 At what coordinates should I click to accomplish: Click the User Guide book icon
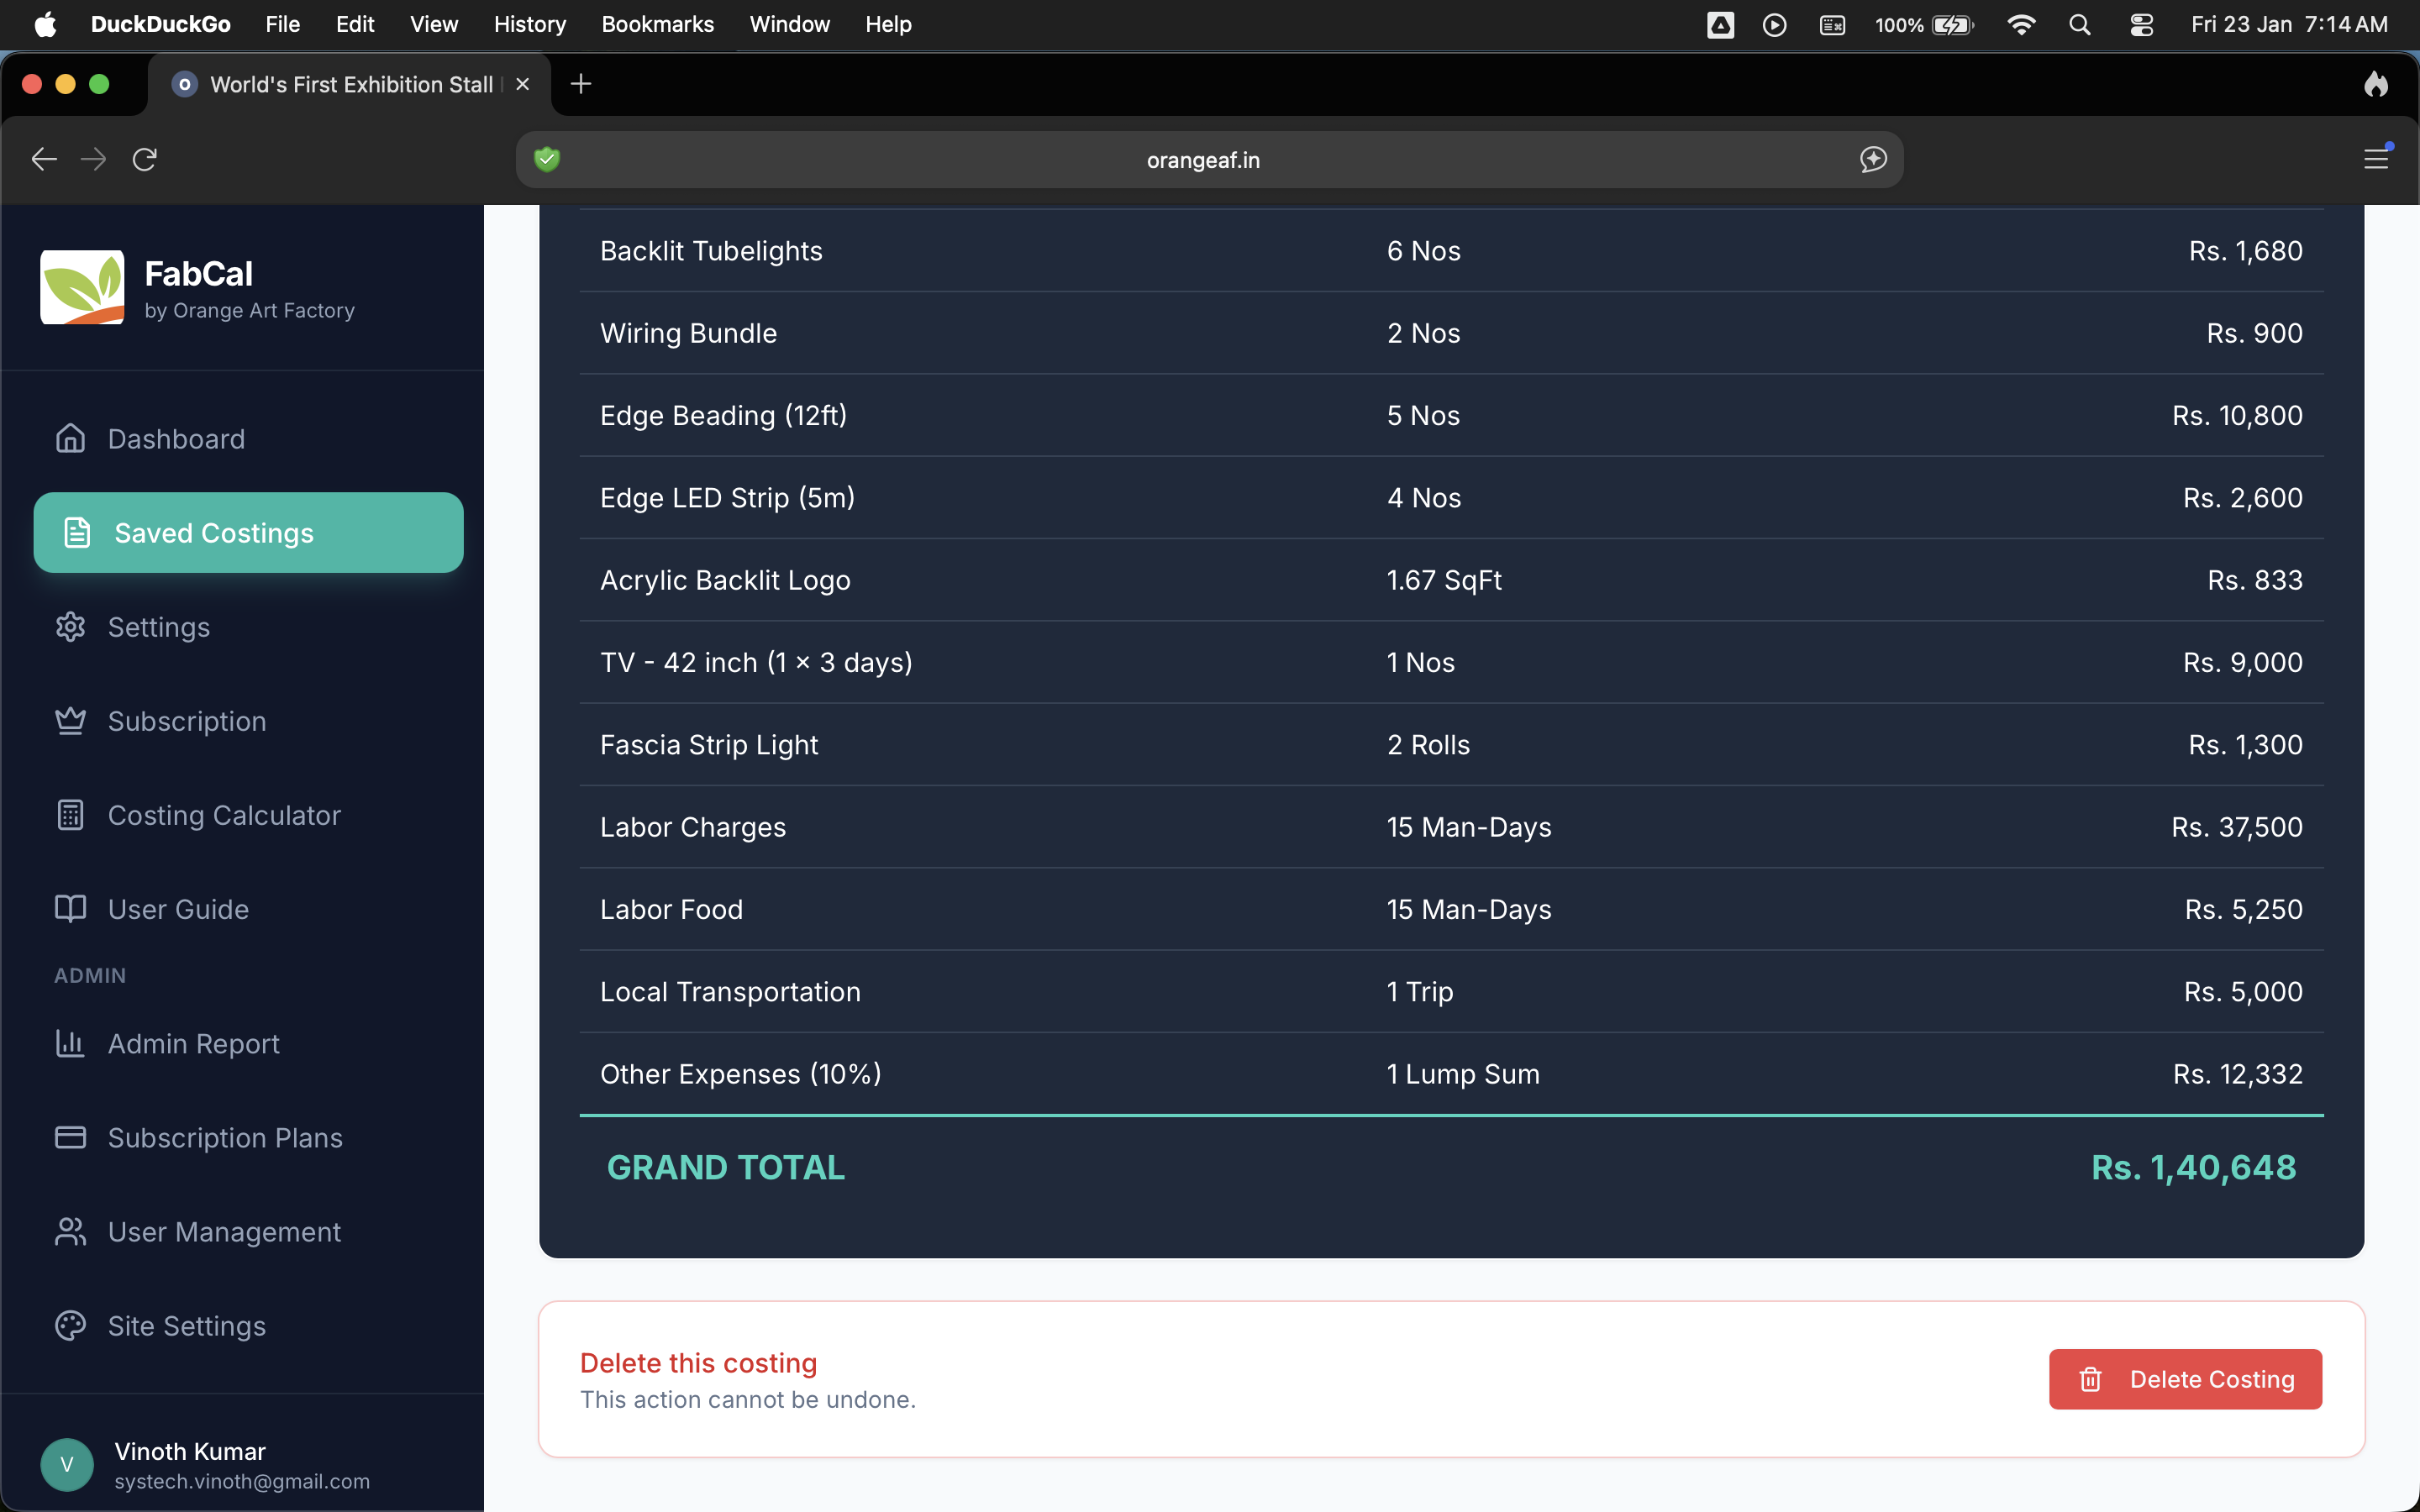tap(70, 909)
